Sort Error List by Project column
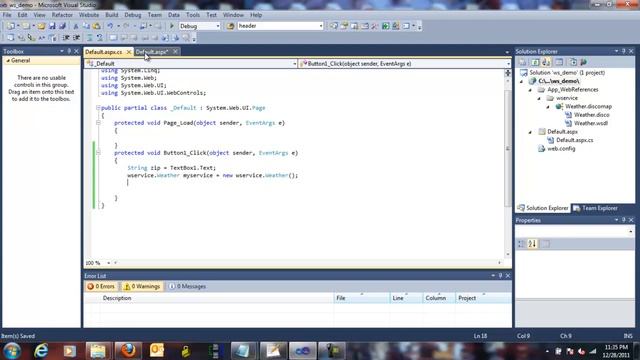The height and width of the screenshot is (360, 640). [x=483, y=298]
